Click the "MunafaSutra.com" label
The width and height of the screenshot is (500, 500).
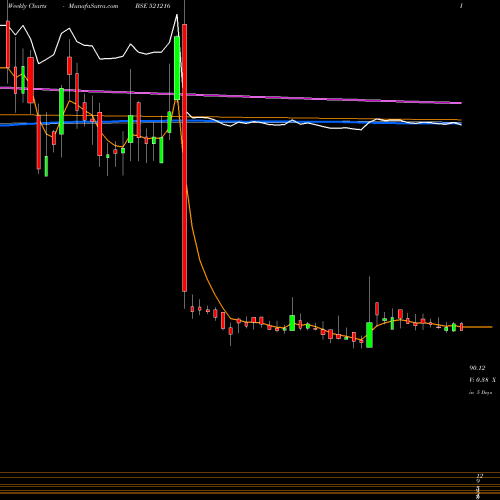93,6
